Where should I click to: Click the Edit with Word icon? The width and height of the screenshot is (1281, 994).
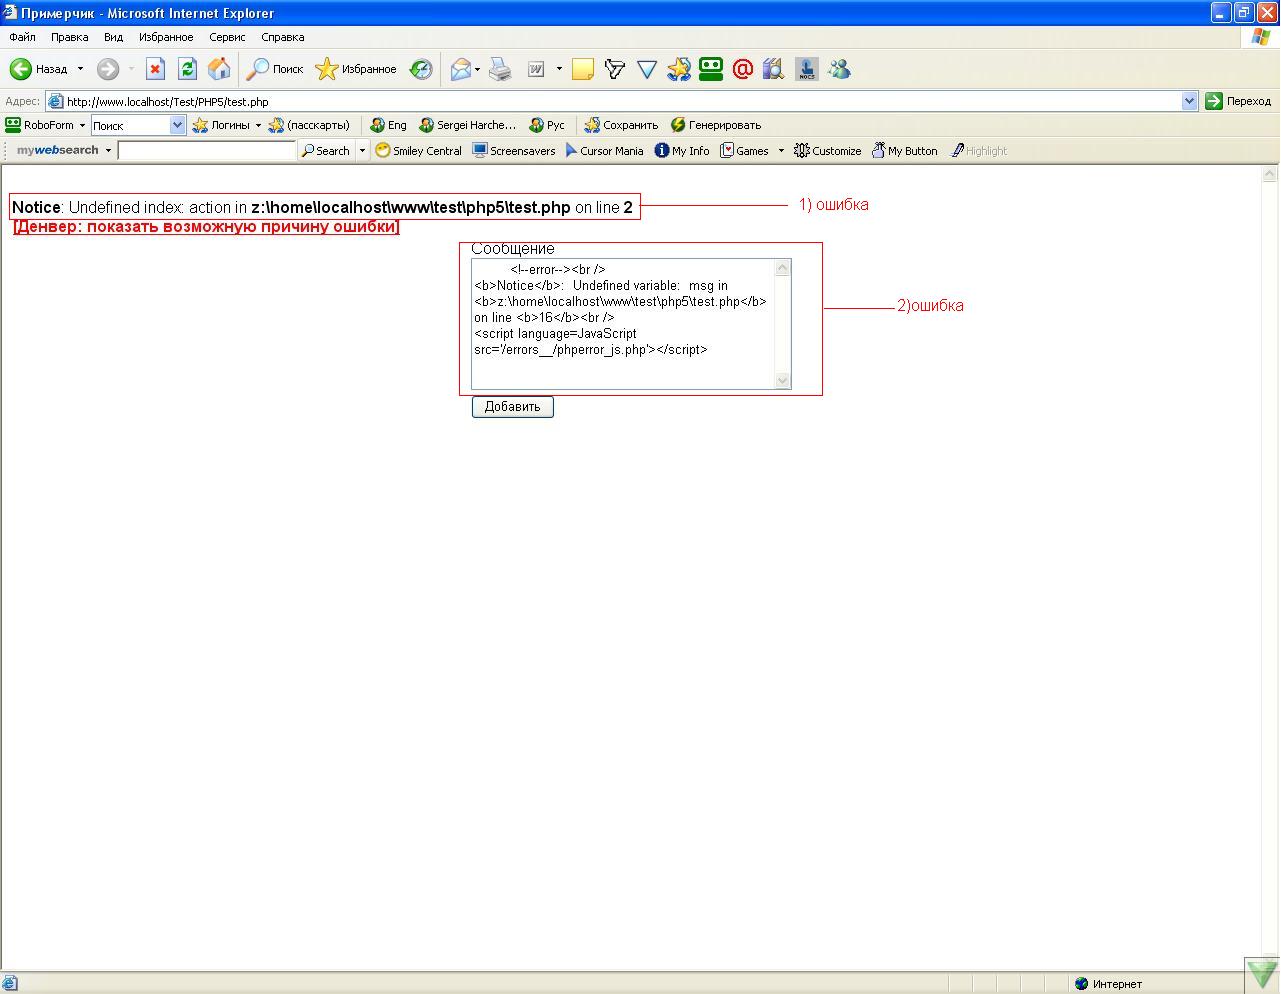pyautogui.click(x=536, y=69)
